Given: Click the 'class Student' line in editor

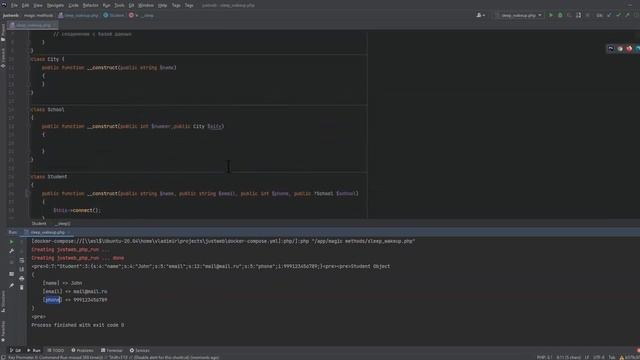Looking at the screenshot, I should [x=49, y=177].
